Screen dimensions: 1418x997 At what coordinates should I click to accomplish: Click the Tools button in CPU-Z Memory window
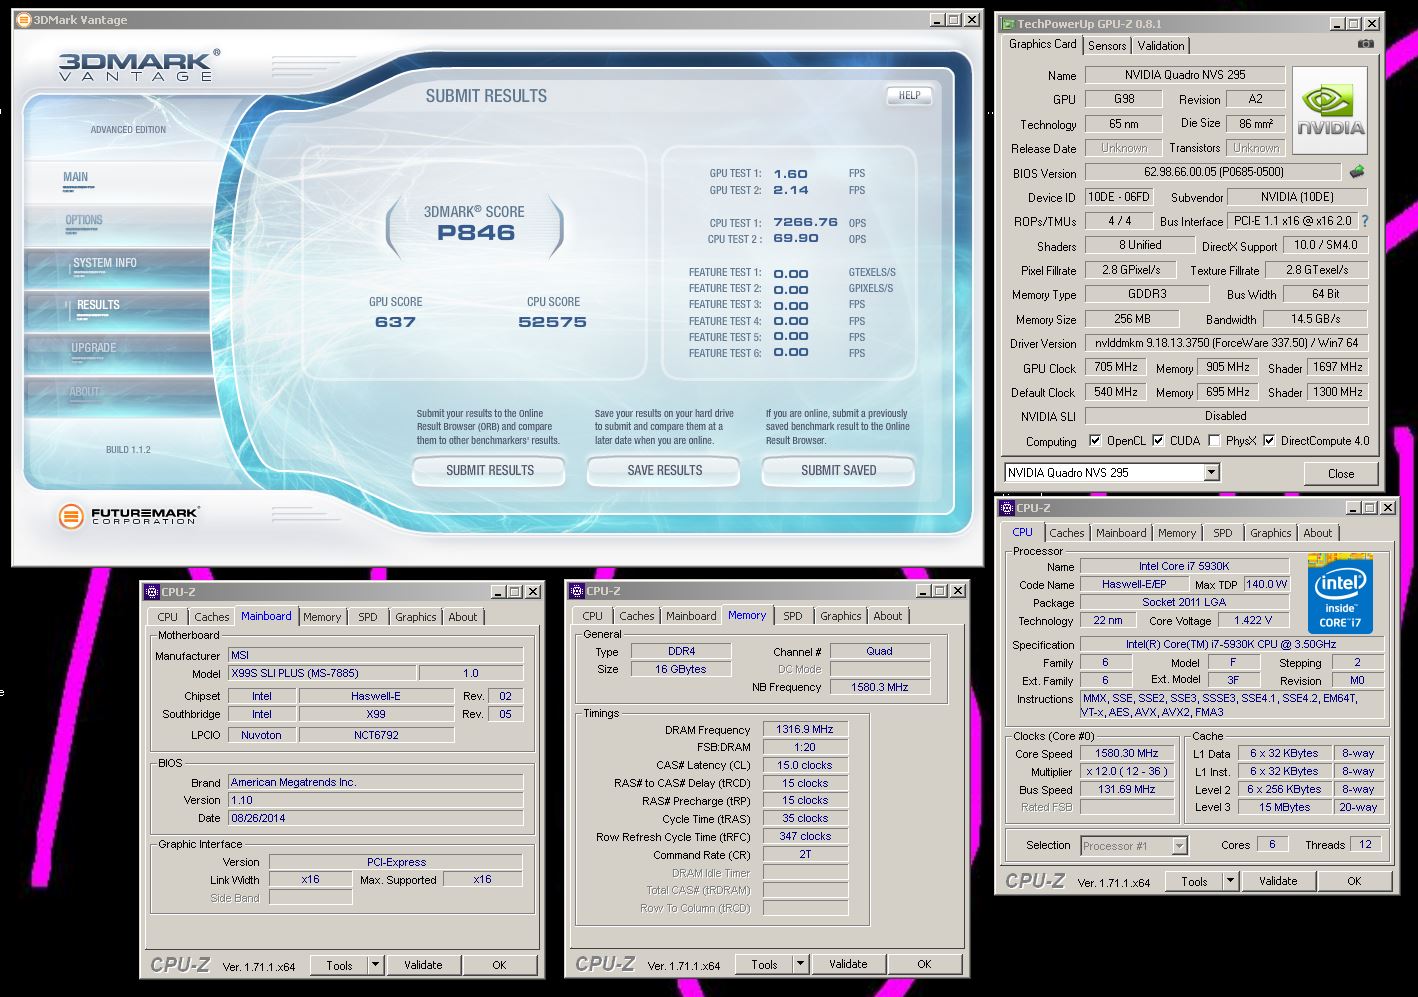point(765,964)
